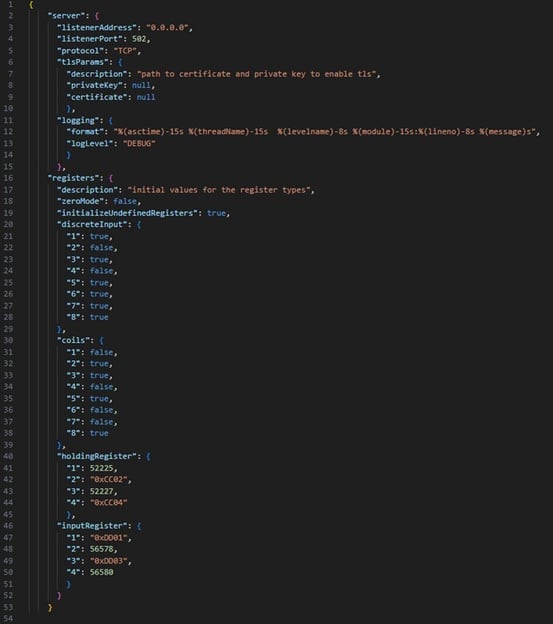Screen dimensions: 553x624
Task: Click the false value on line 31
Action: tap(101, 352)
